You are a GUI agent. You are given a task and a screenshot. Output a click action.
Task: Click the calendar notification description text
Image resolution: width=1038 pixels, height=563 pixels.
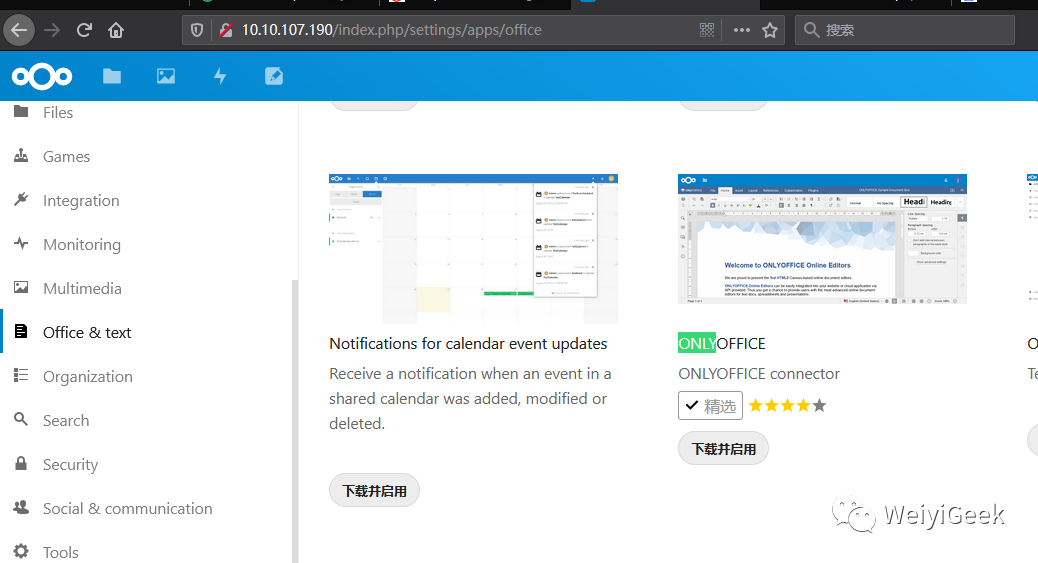(x=470, y=399)
